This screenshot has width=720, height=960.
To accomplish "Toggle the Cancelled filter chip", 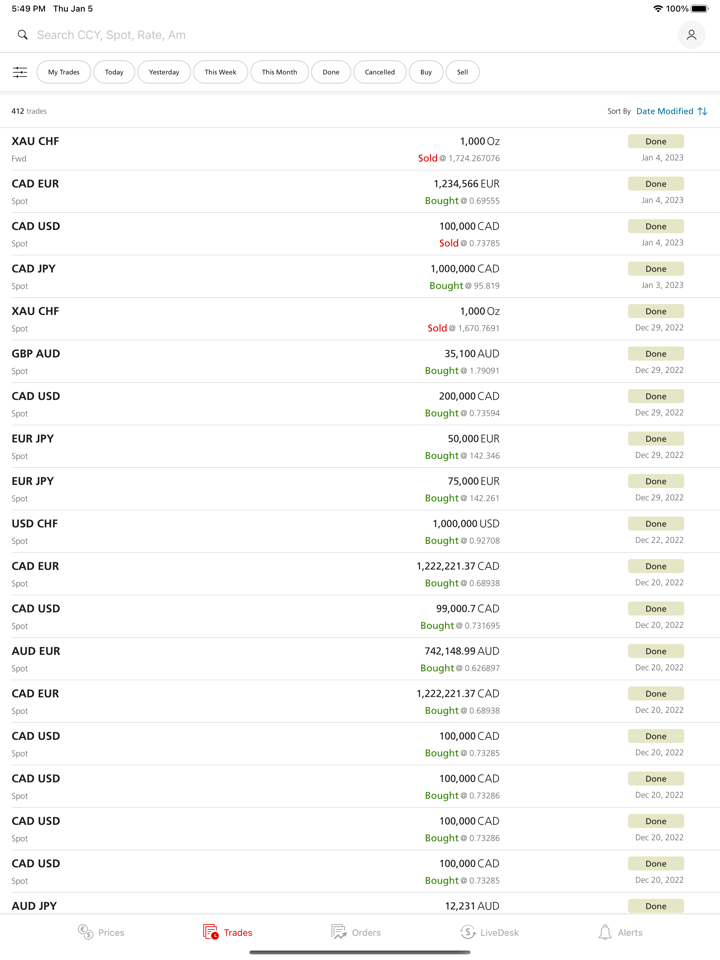I will coord(380,72).
